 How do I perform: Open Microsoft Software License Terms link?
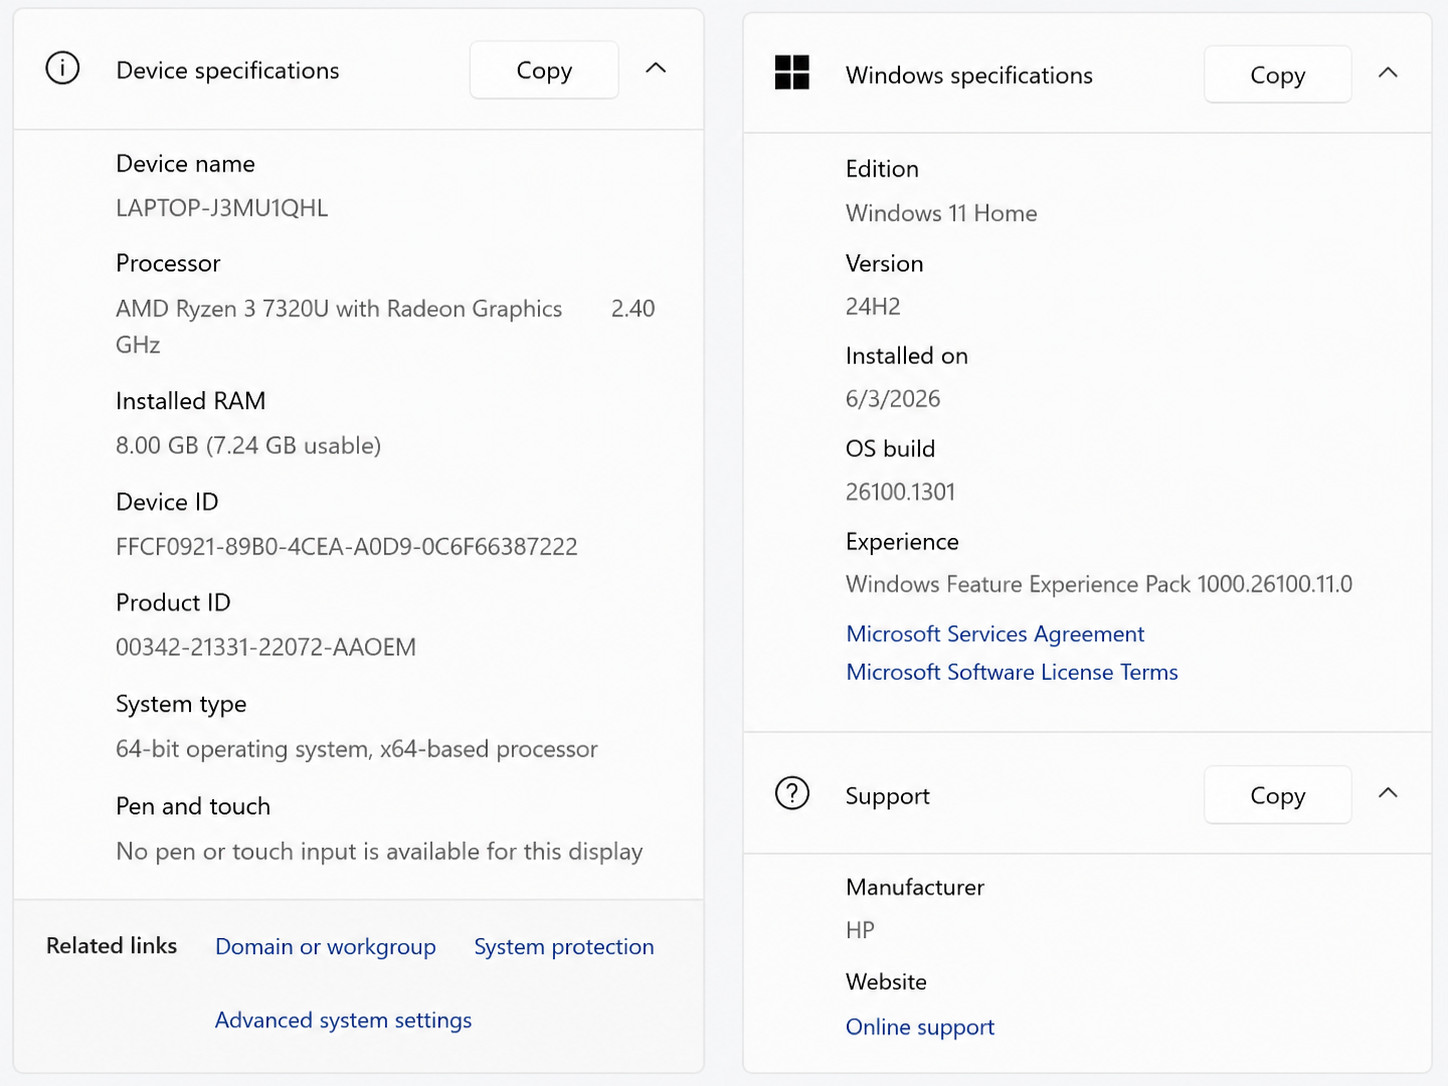pyautogui.click(x=1012, y=672)
